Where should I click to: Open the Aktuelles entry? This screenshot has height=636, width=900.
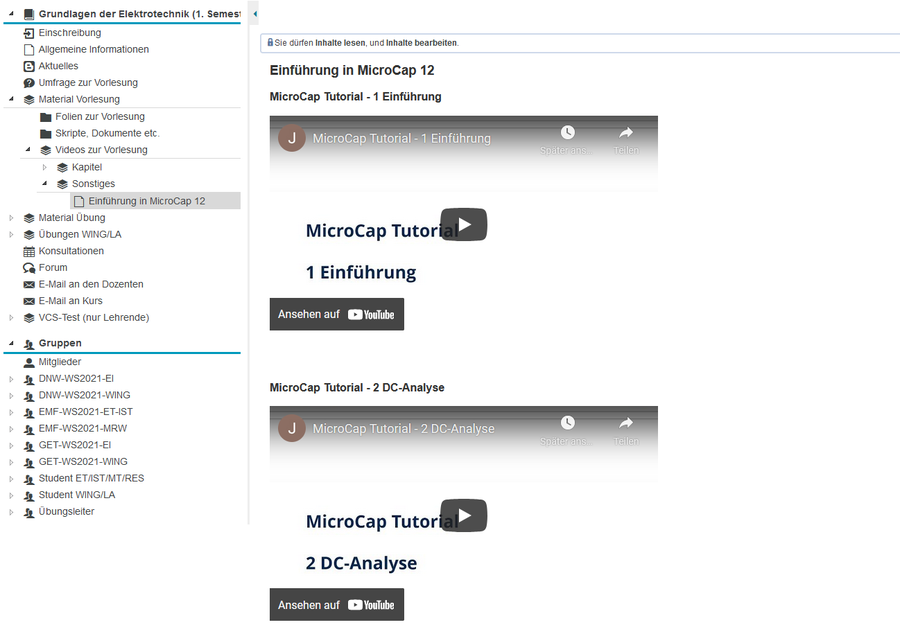point(59,66)
